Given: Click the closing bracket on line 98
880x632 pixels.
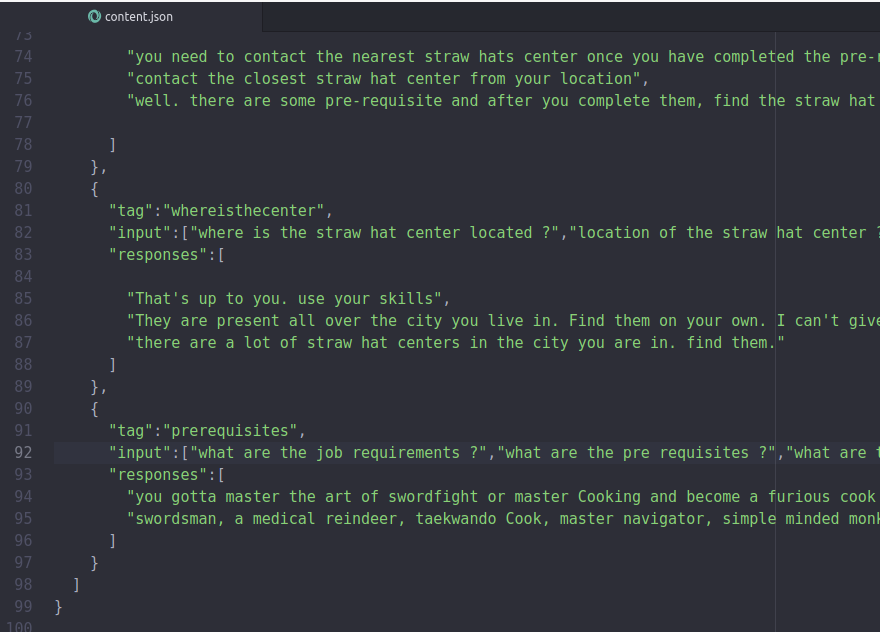Looking at the screenshot, I should pos(74,584).
